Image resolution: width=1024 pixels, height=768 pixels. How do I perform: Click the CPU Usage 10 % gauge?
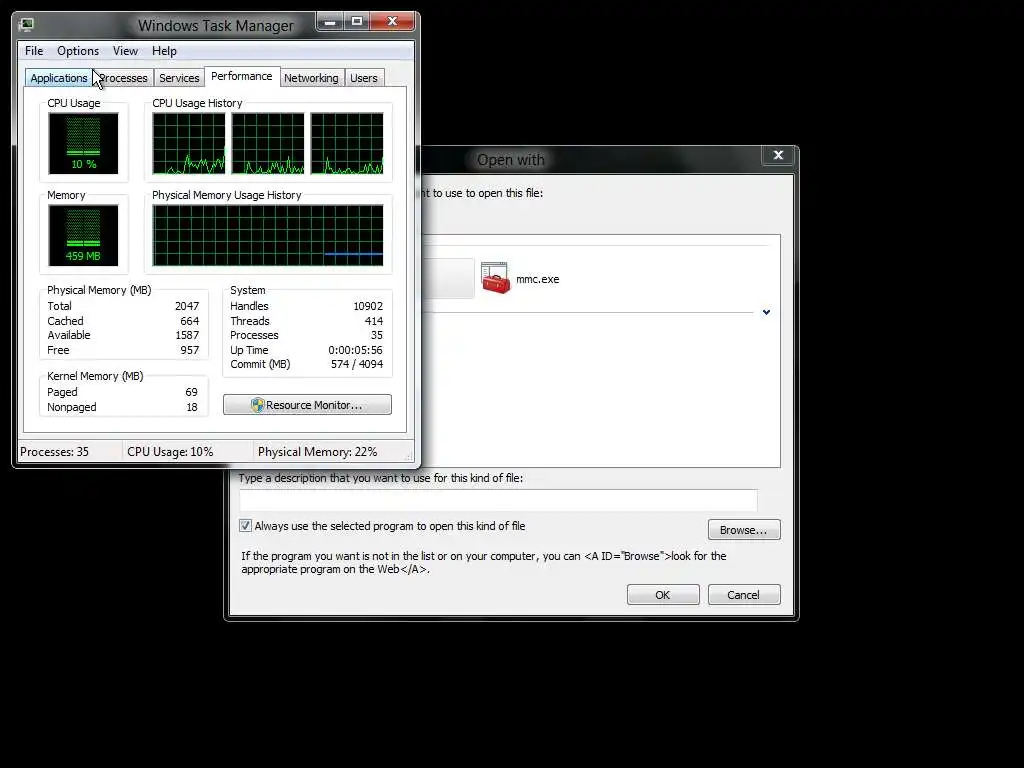[x=83, y=143]
